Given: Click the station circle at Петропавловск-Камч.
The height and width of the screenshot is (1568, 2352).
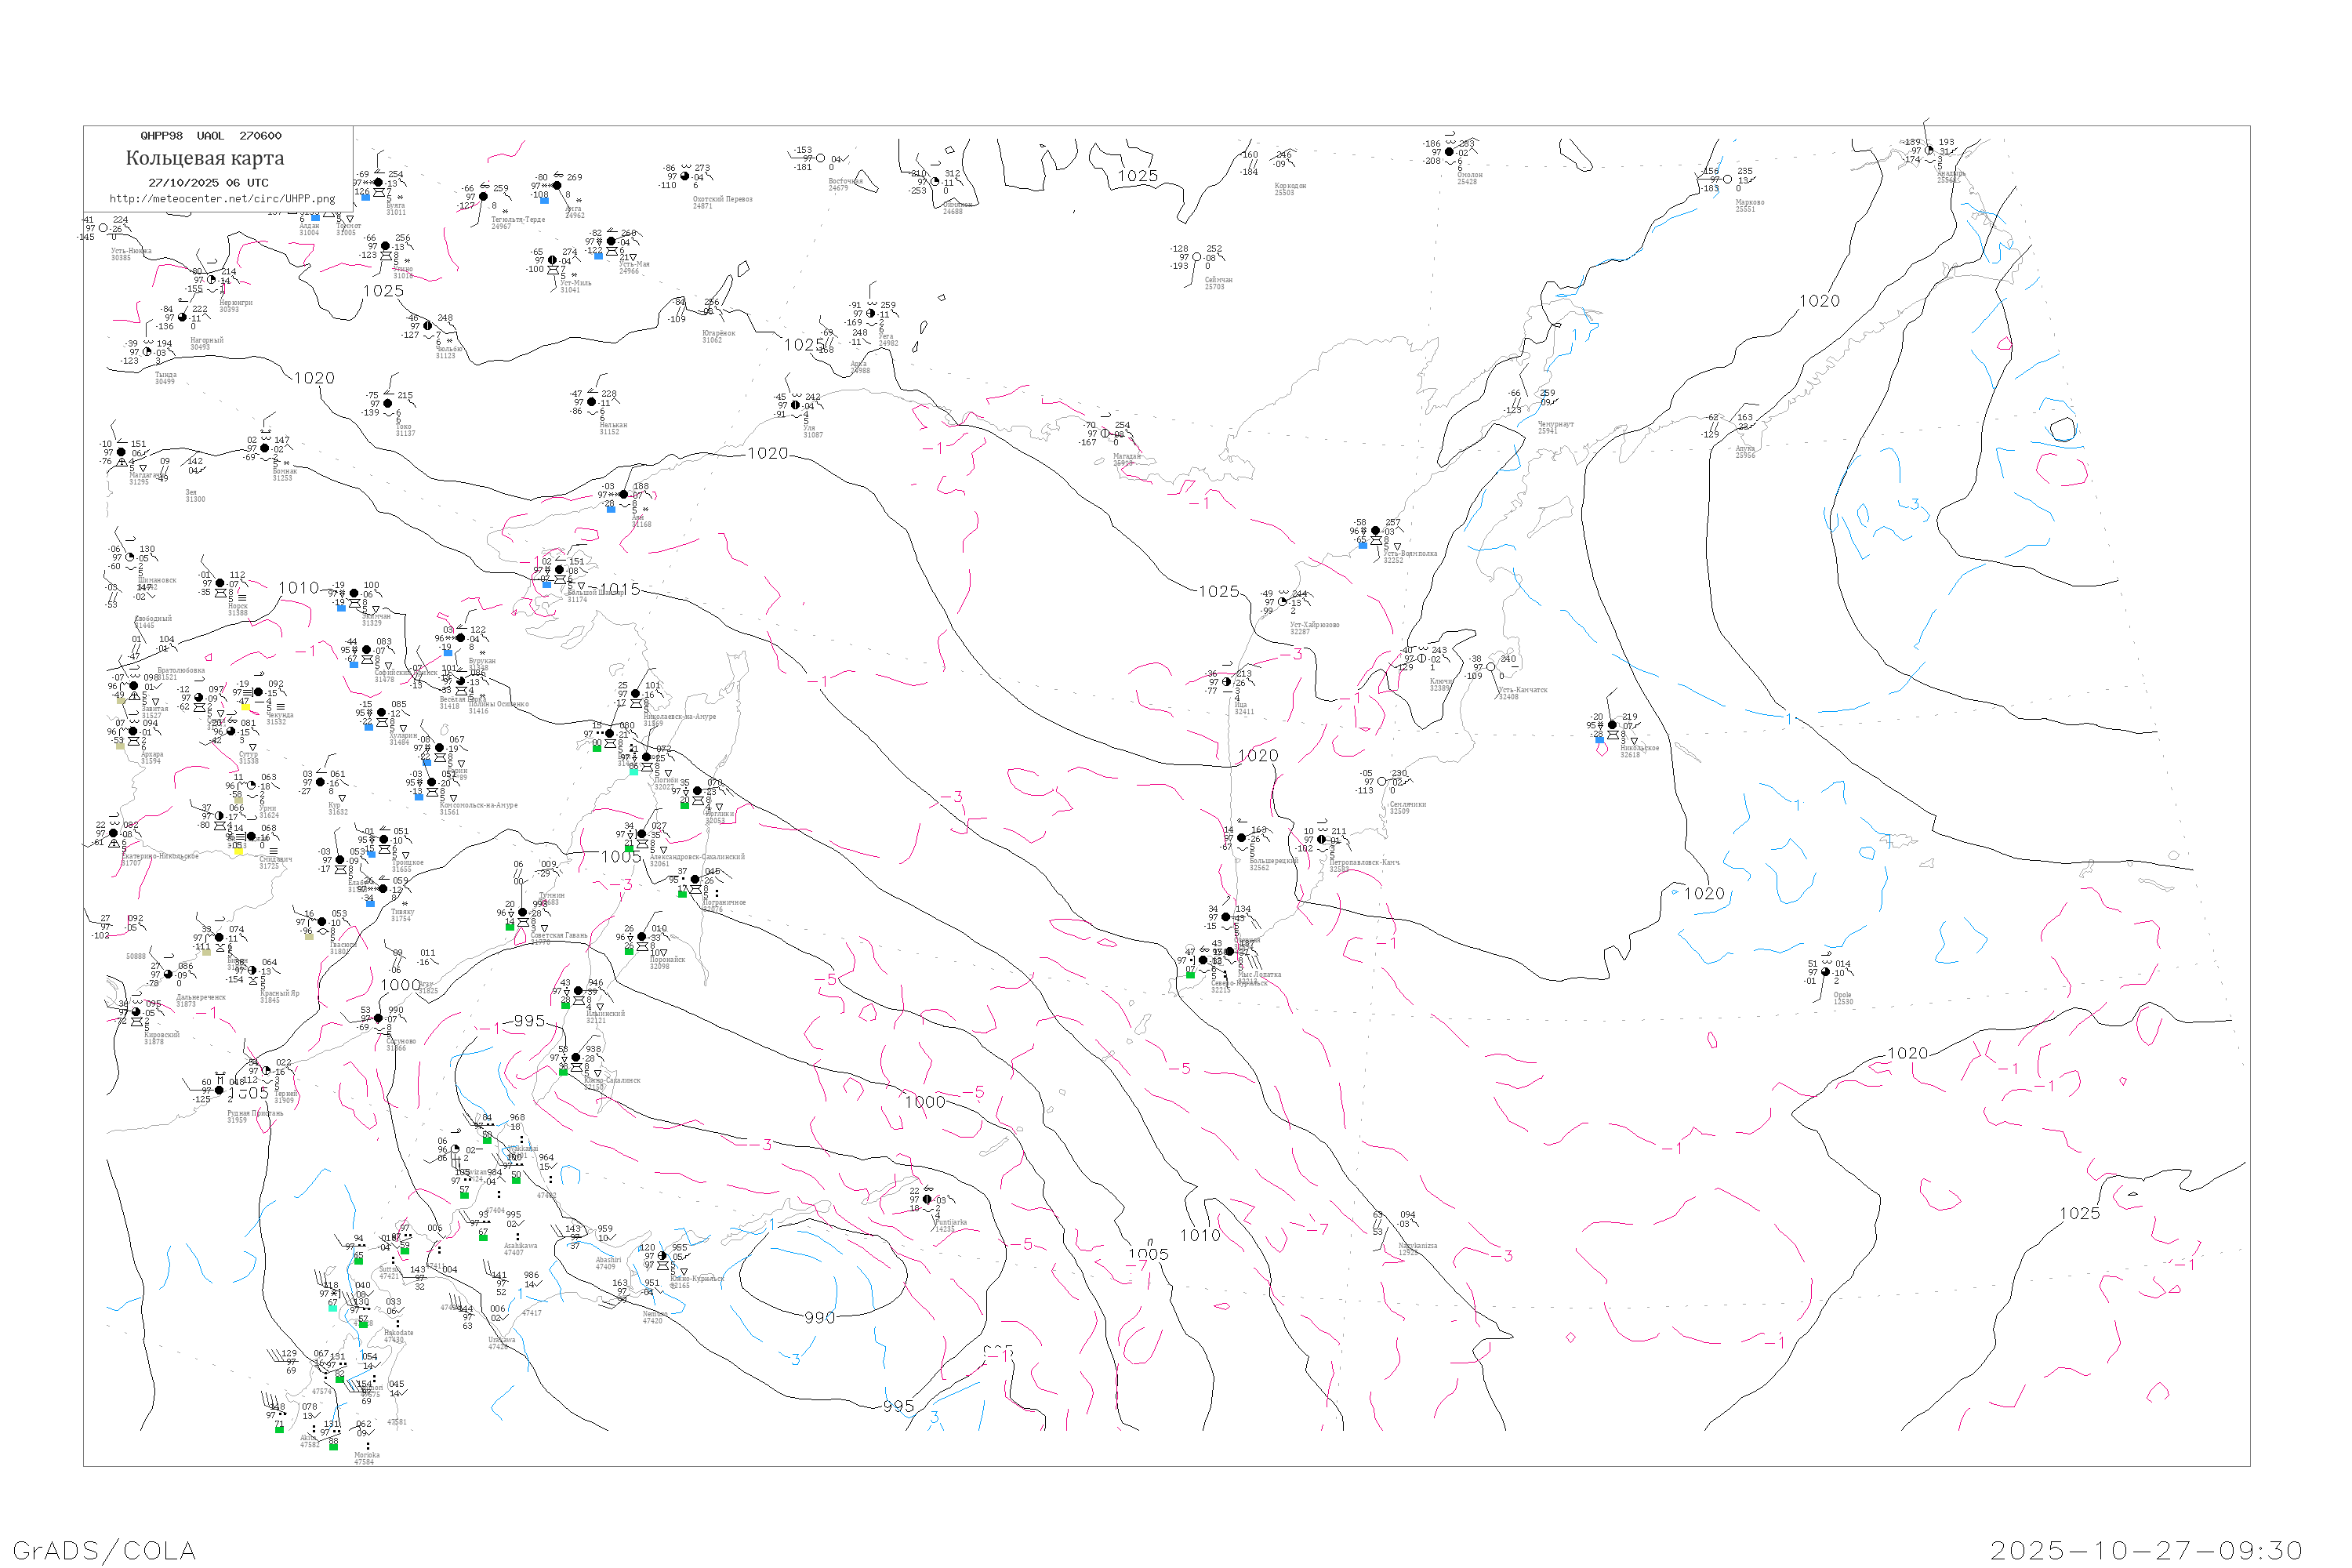Looking at the screenshot, I should [x=1322, y=840].
